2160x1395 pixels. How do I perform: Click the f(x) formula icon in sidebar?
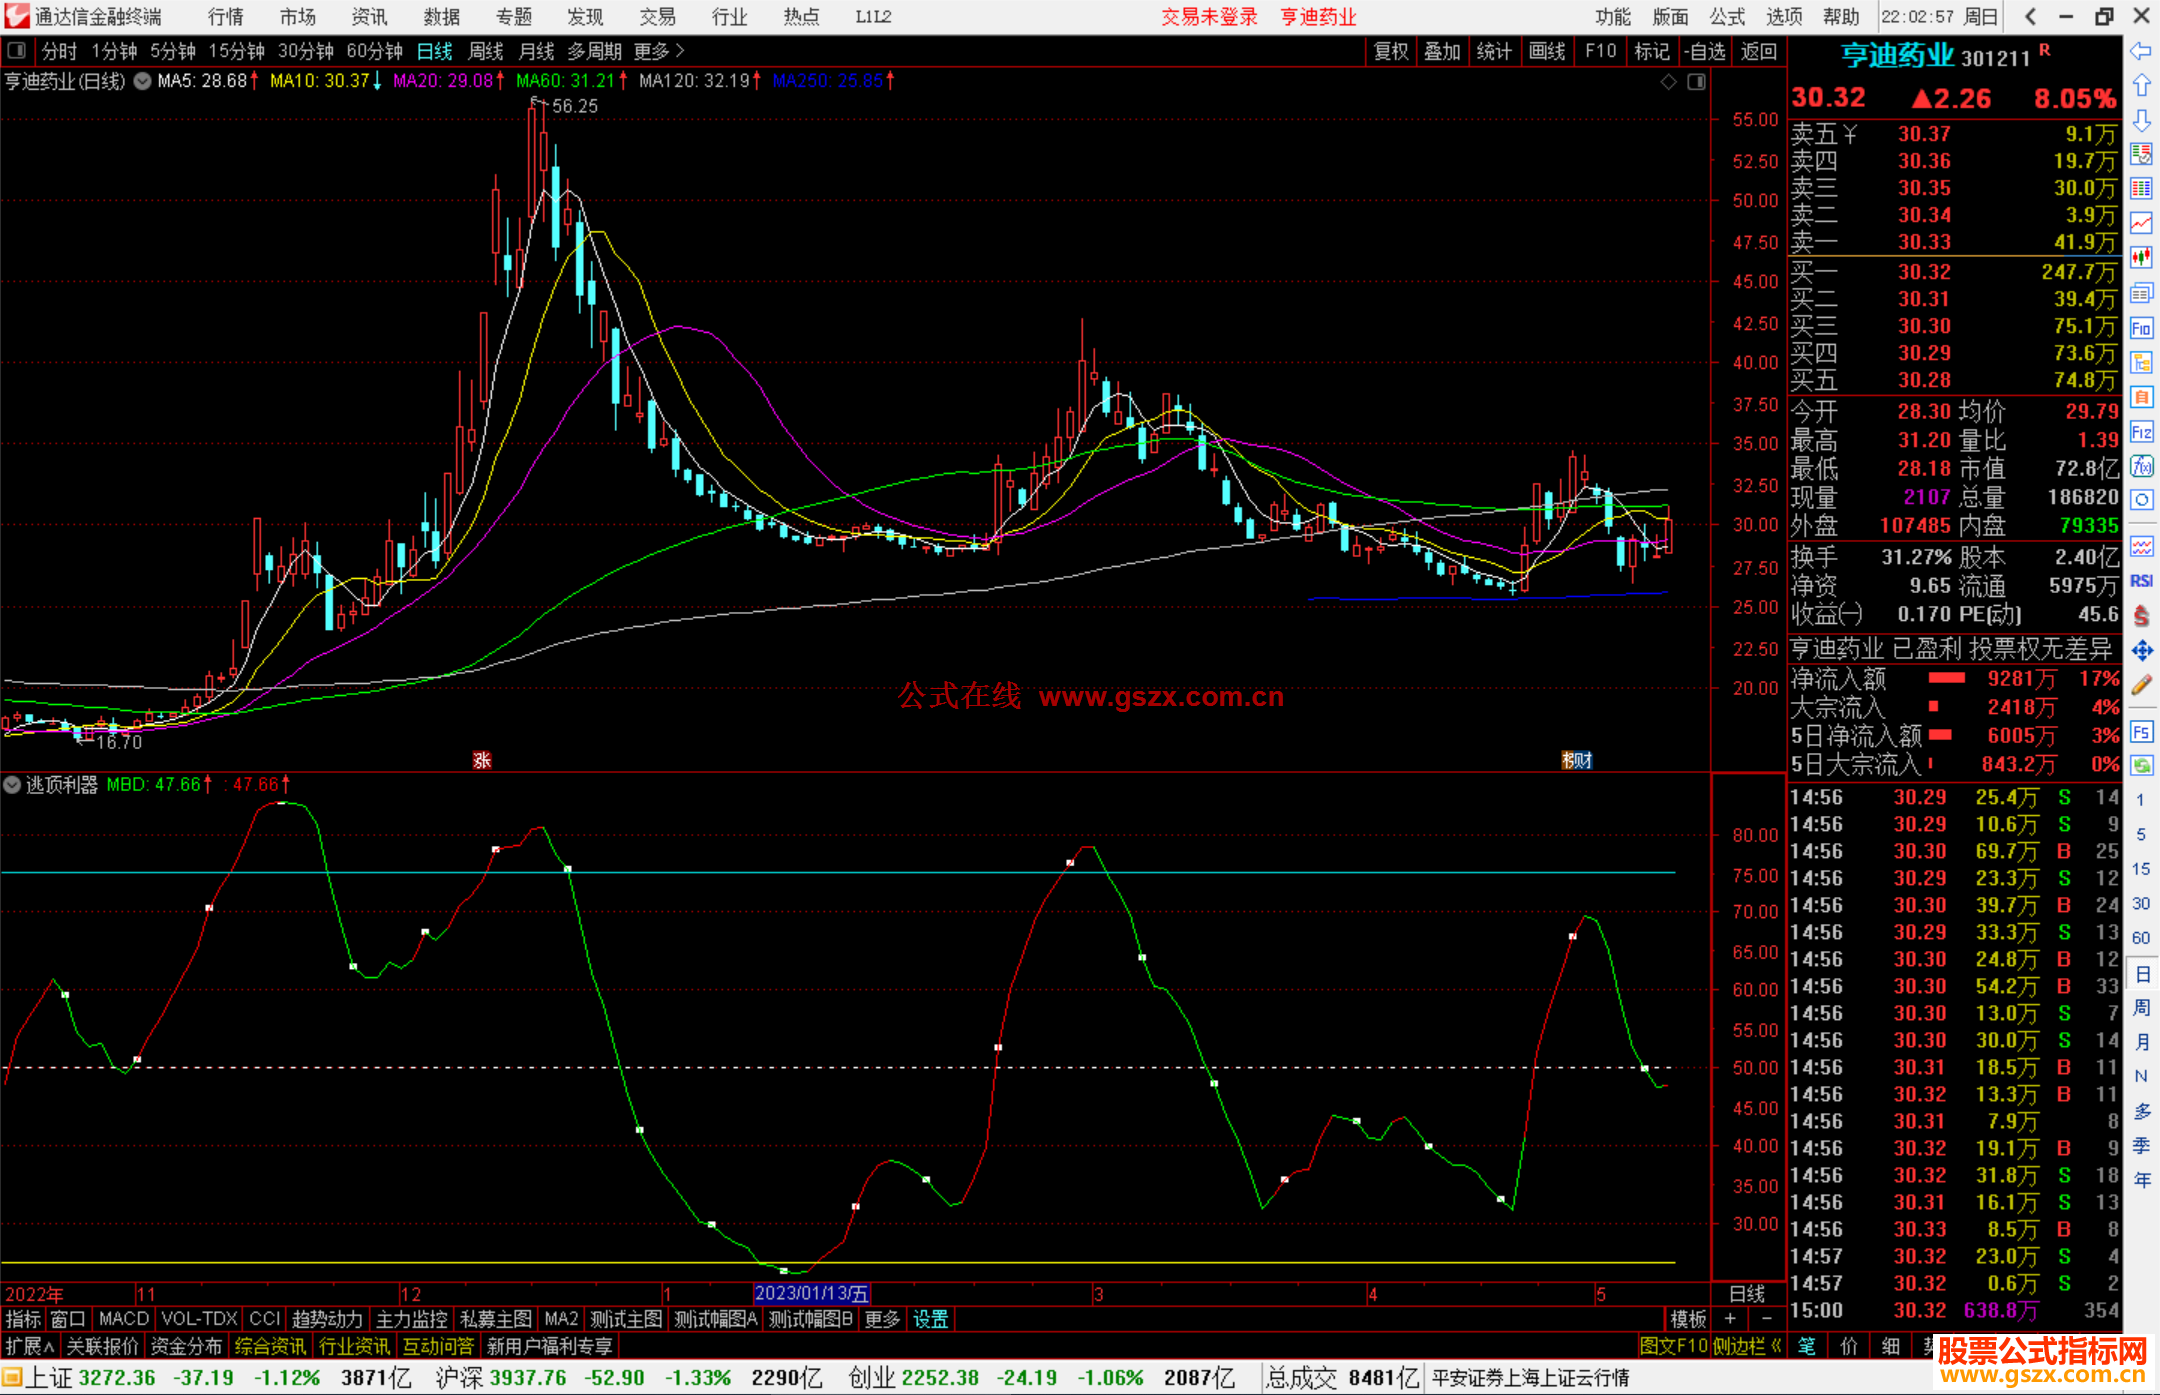2141,466
